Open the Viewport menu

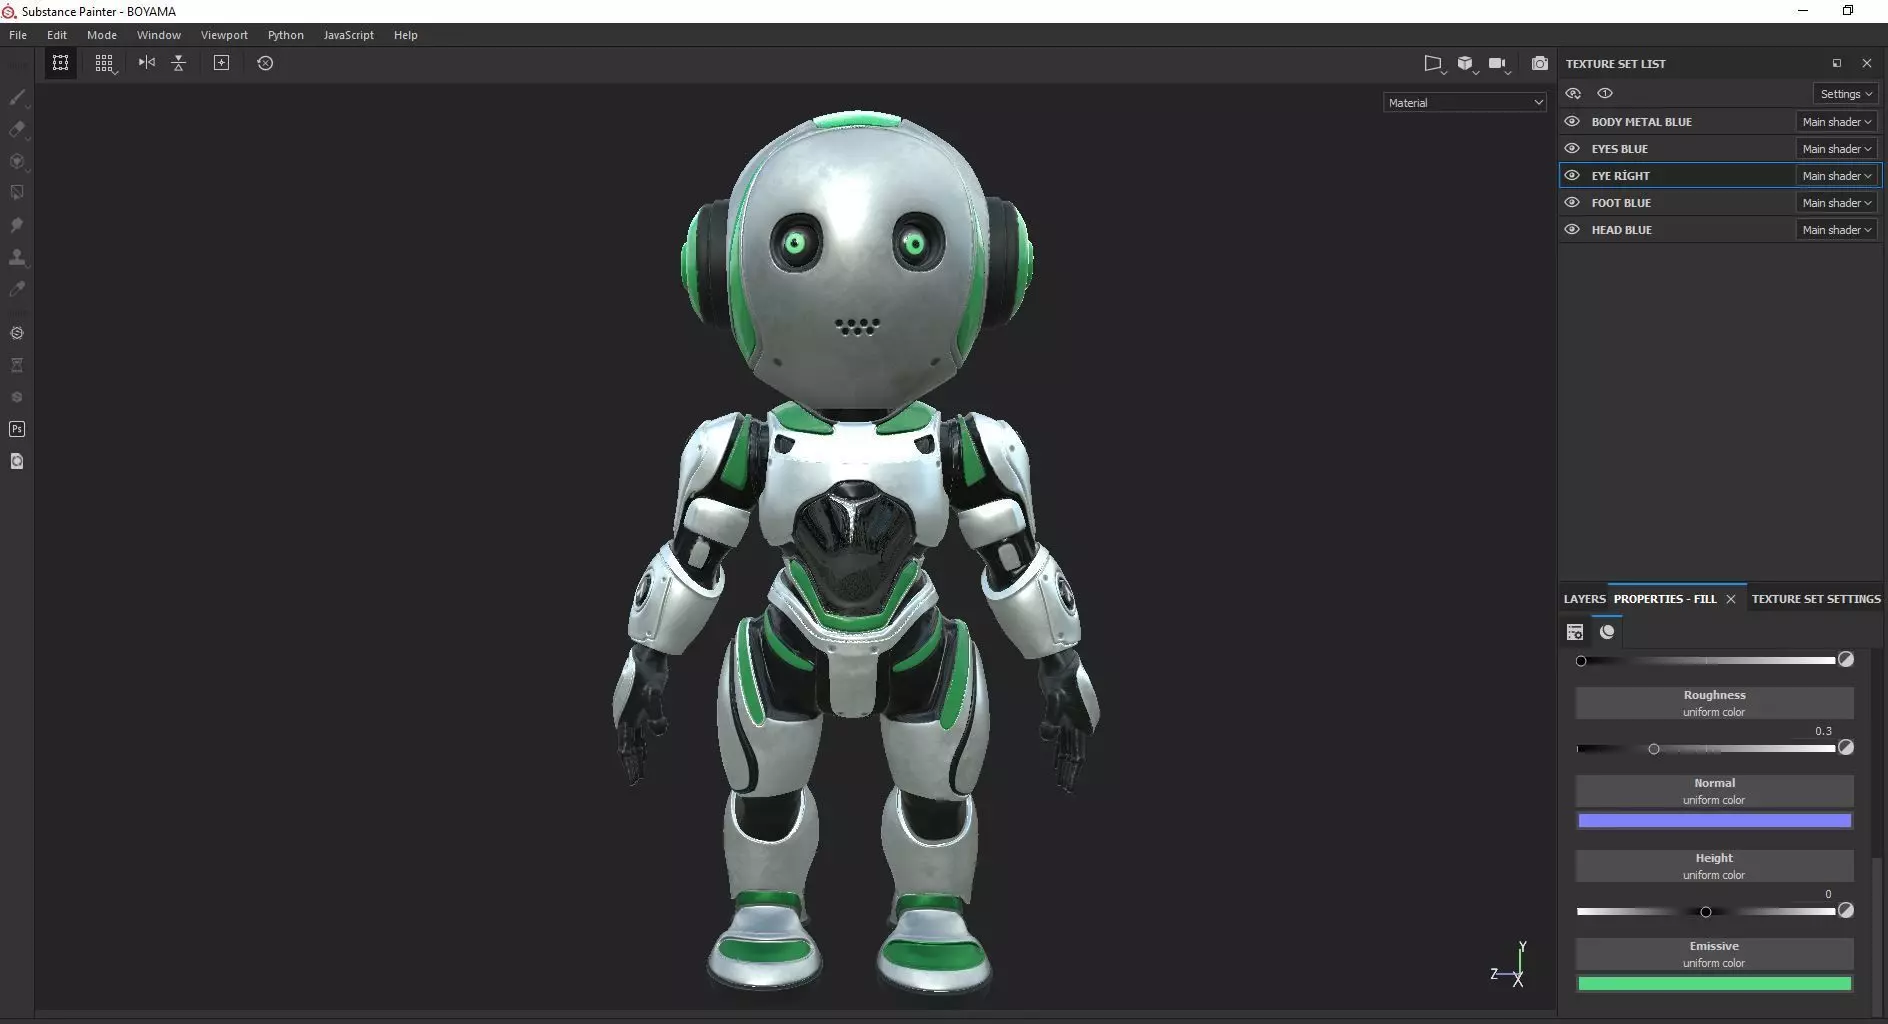point(224,35)
